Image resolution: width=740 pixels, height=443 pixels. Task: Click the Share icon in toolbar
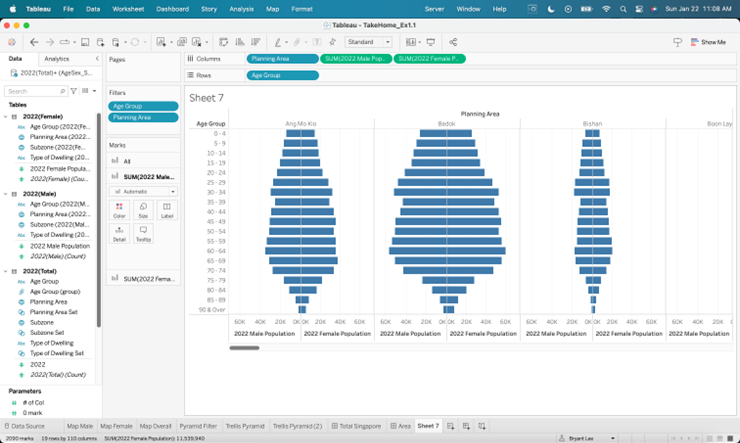coord(453,42)
